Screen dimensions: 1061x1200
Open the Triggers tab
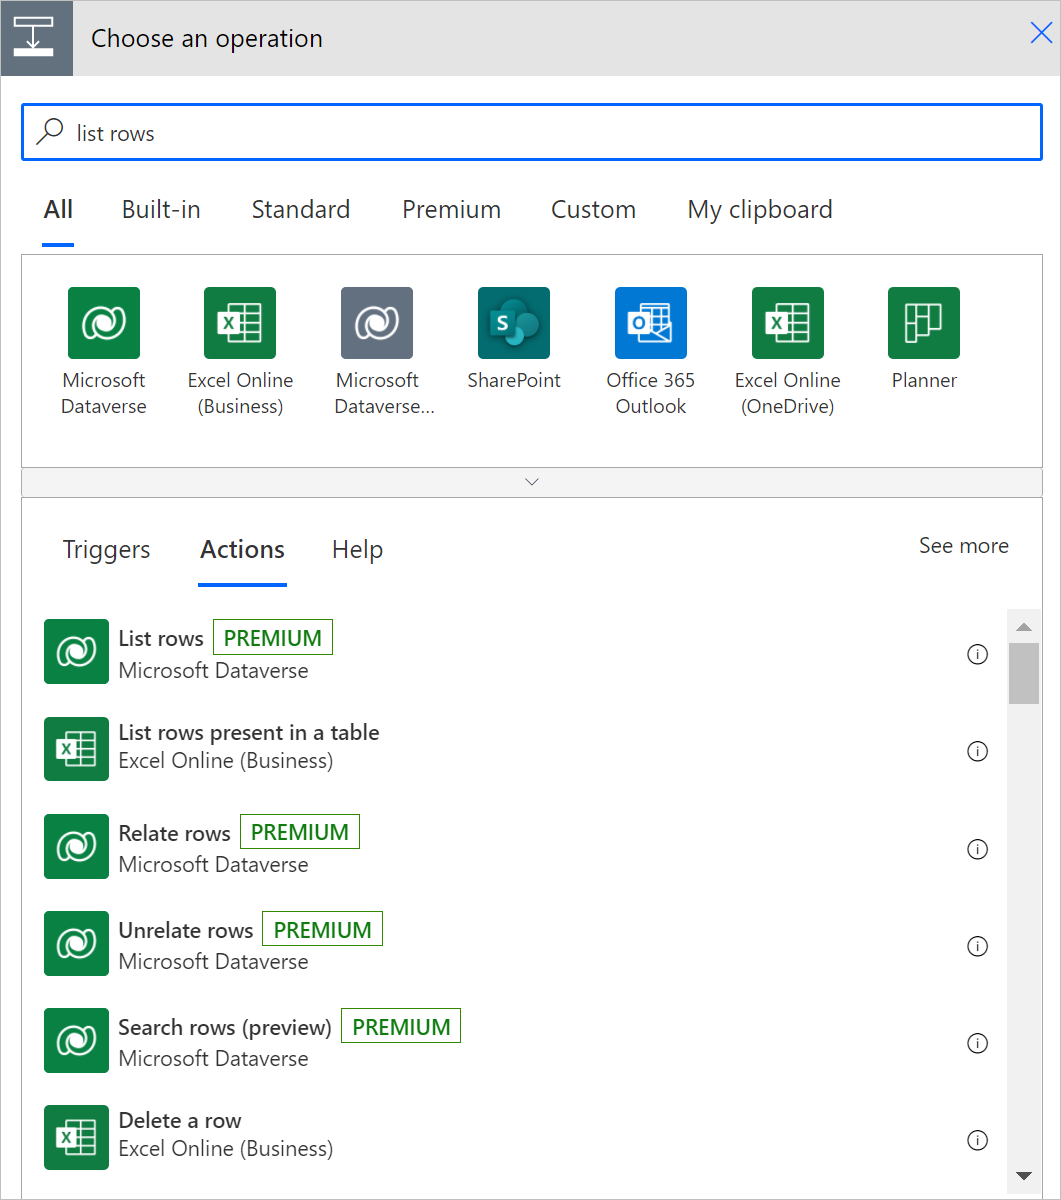point(106,550)
